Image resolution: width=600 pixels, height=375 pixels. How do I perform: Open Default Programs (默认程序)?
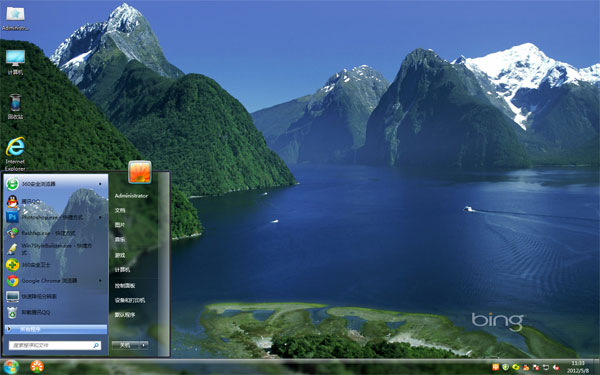coord(125,315)
